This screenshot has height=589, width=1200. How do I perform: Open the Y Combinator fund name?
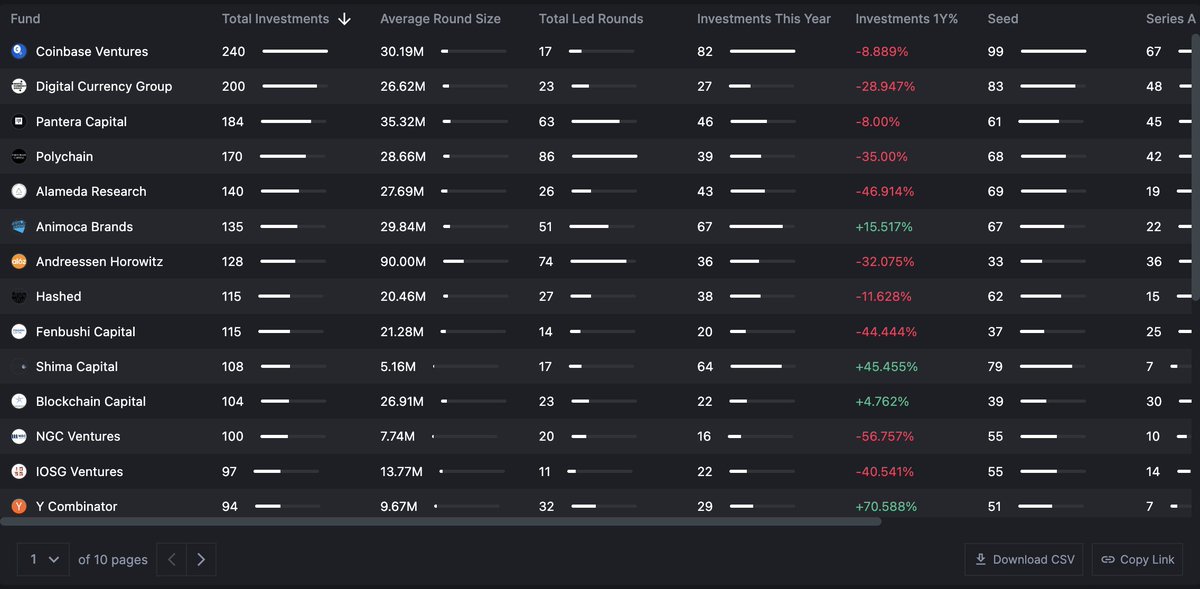(x=77, y=506)
